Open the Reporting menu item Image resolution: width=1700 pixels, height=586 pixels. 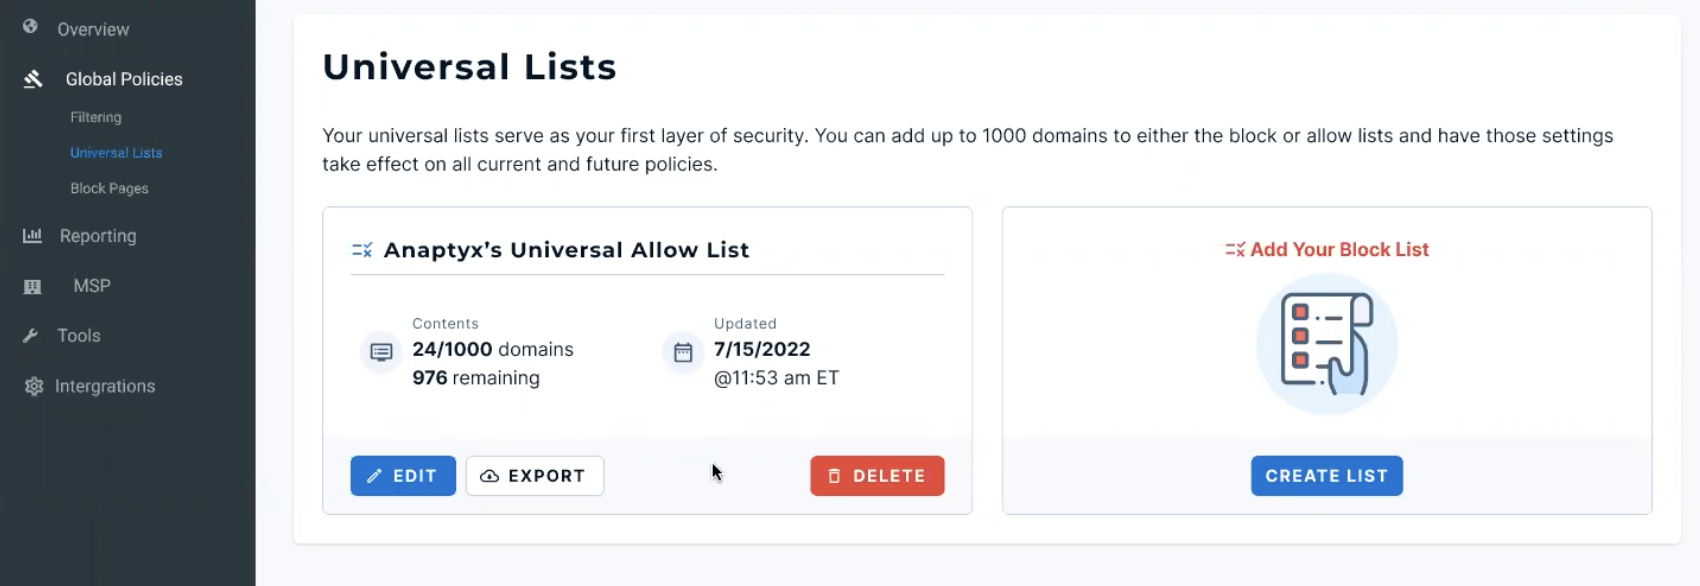(98, 236)
